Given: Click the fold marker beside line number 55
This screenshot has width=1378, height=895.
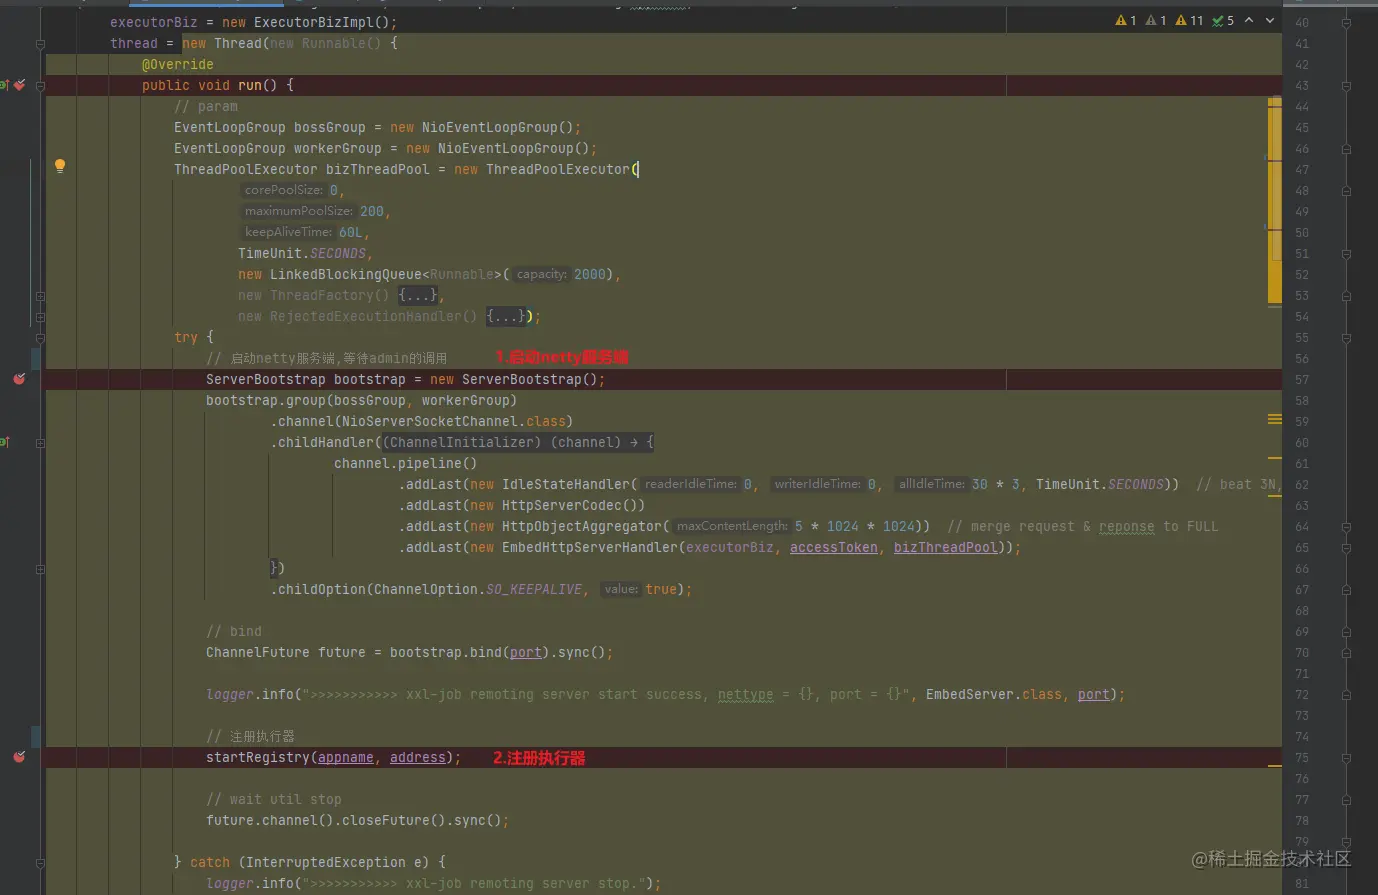Looking at the screenshot, I should (x=1346, y=338).
